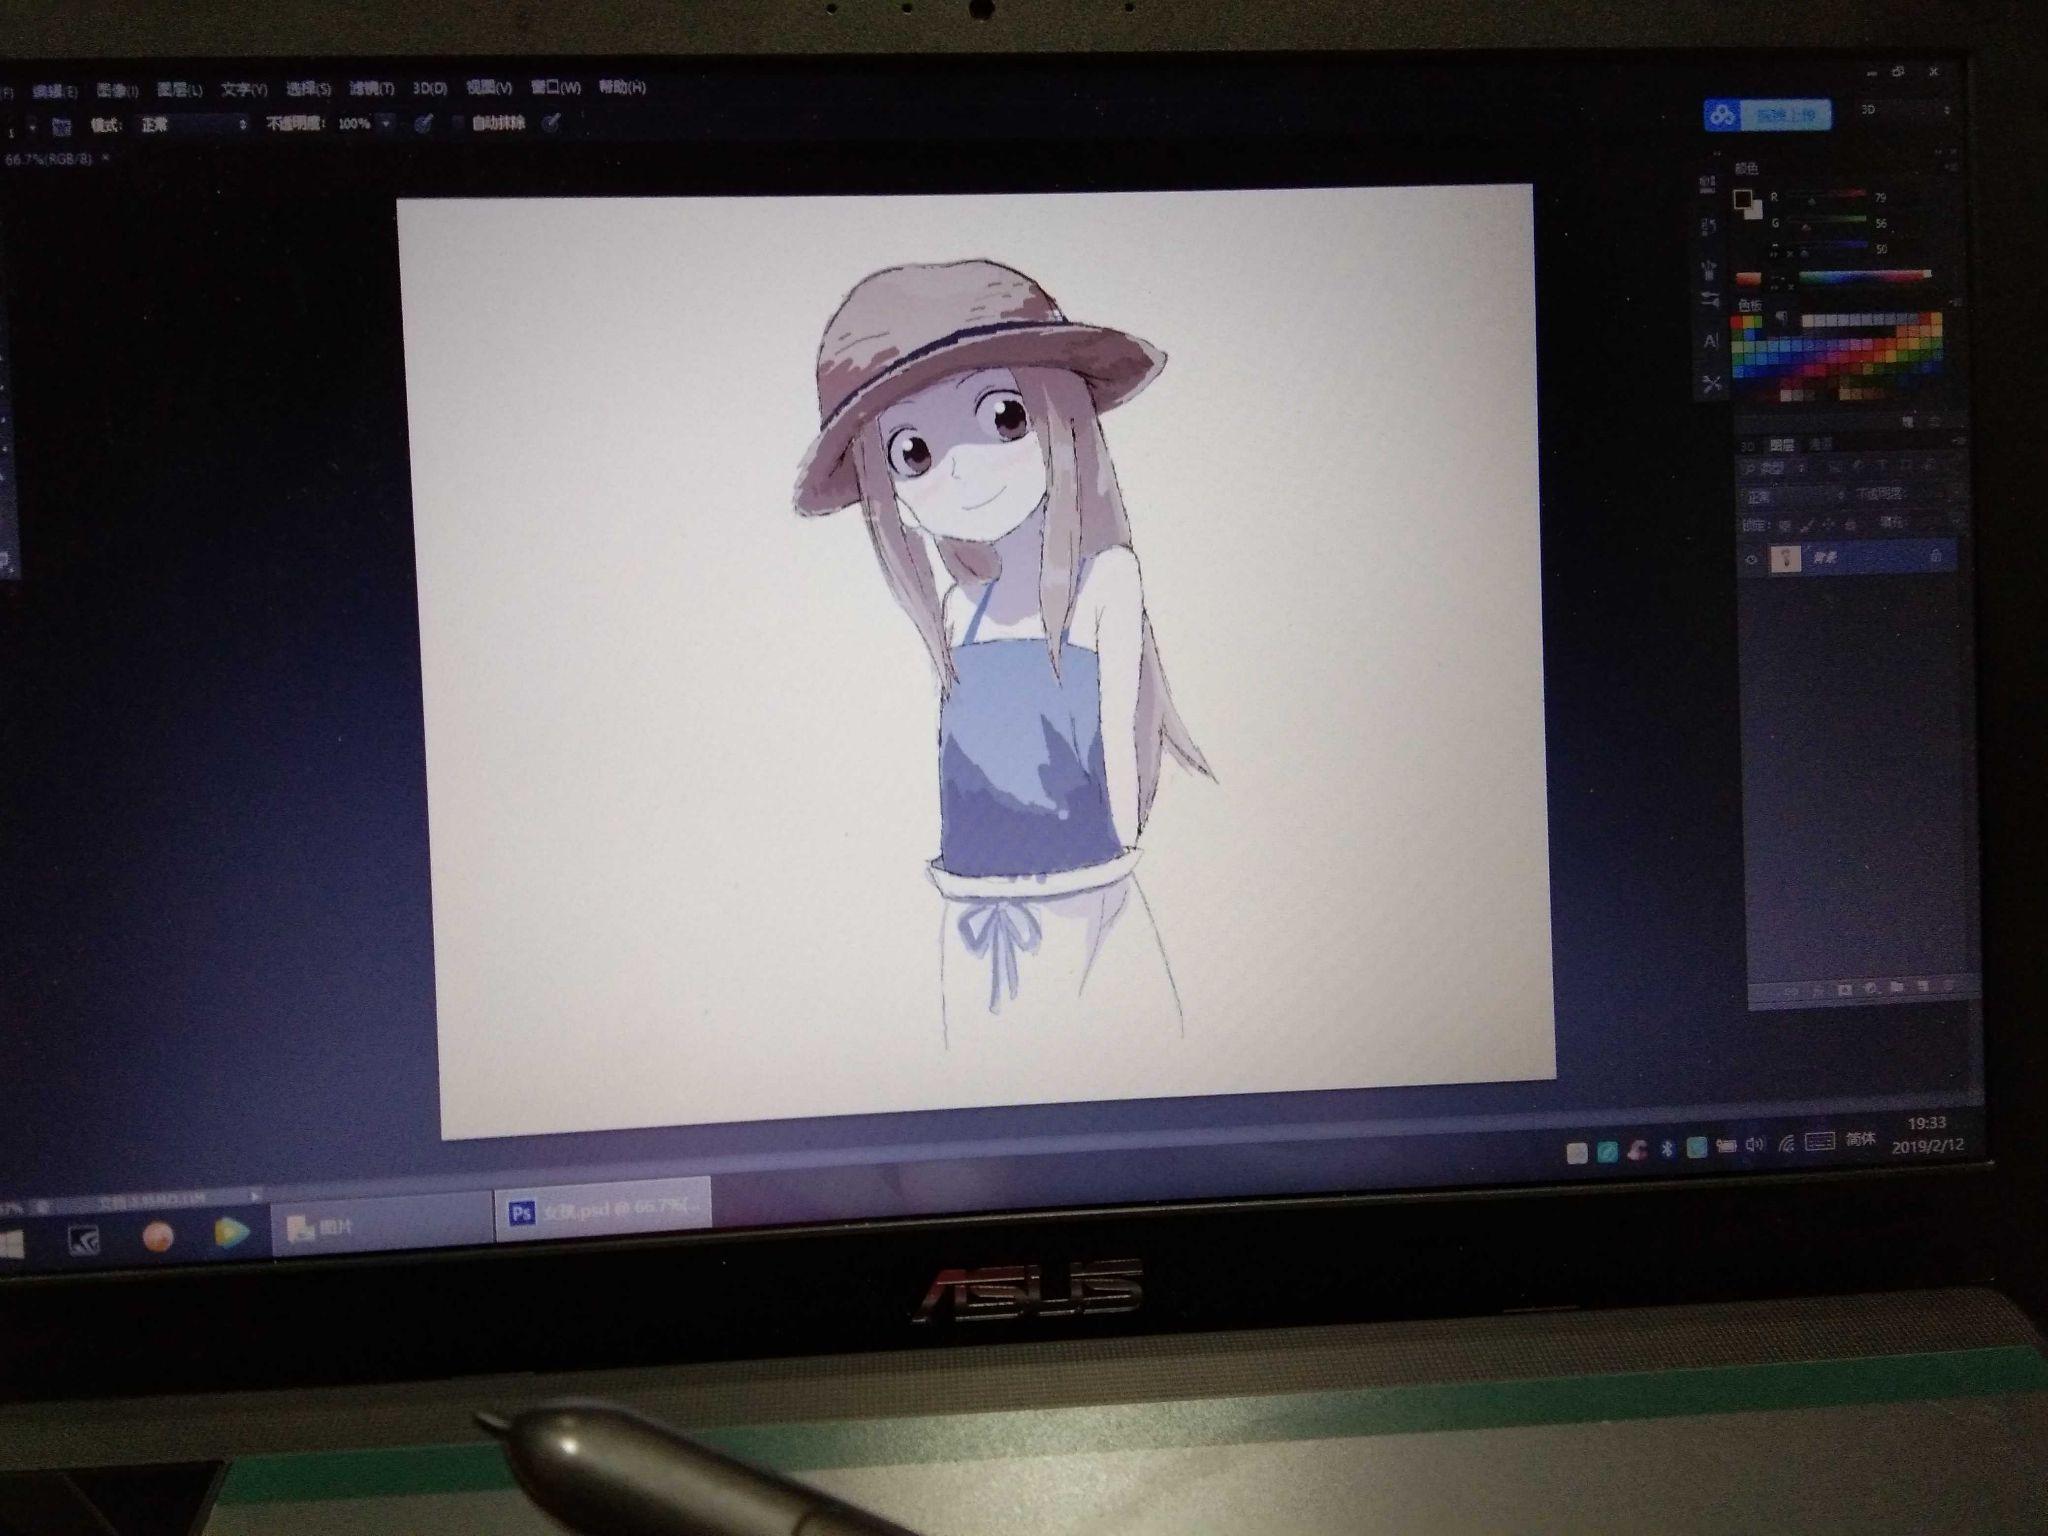2048x1536 pixels.
Task: Toggle lock position in Layers panel
Action: [1828, 524]
